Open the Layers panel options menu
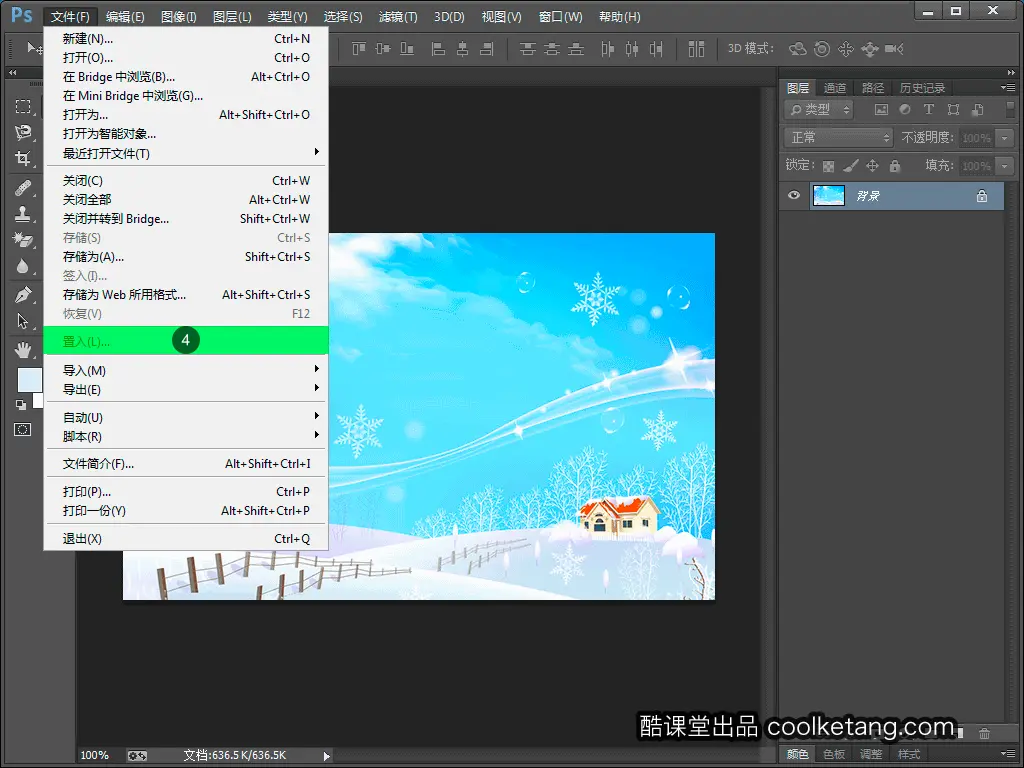This screenshot has height=768, width=1024. pyautogui.click(x=1008, y=87)
